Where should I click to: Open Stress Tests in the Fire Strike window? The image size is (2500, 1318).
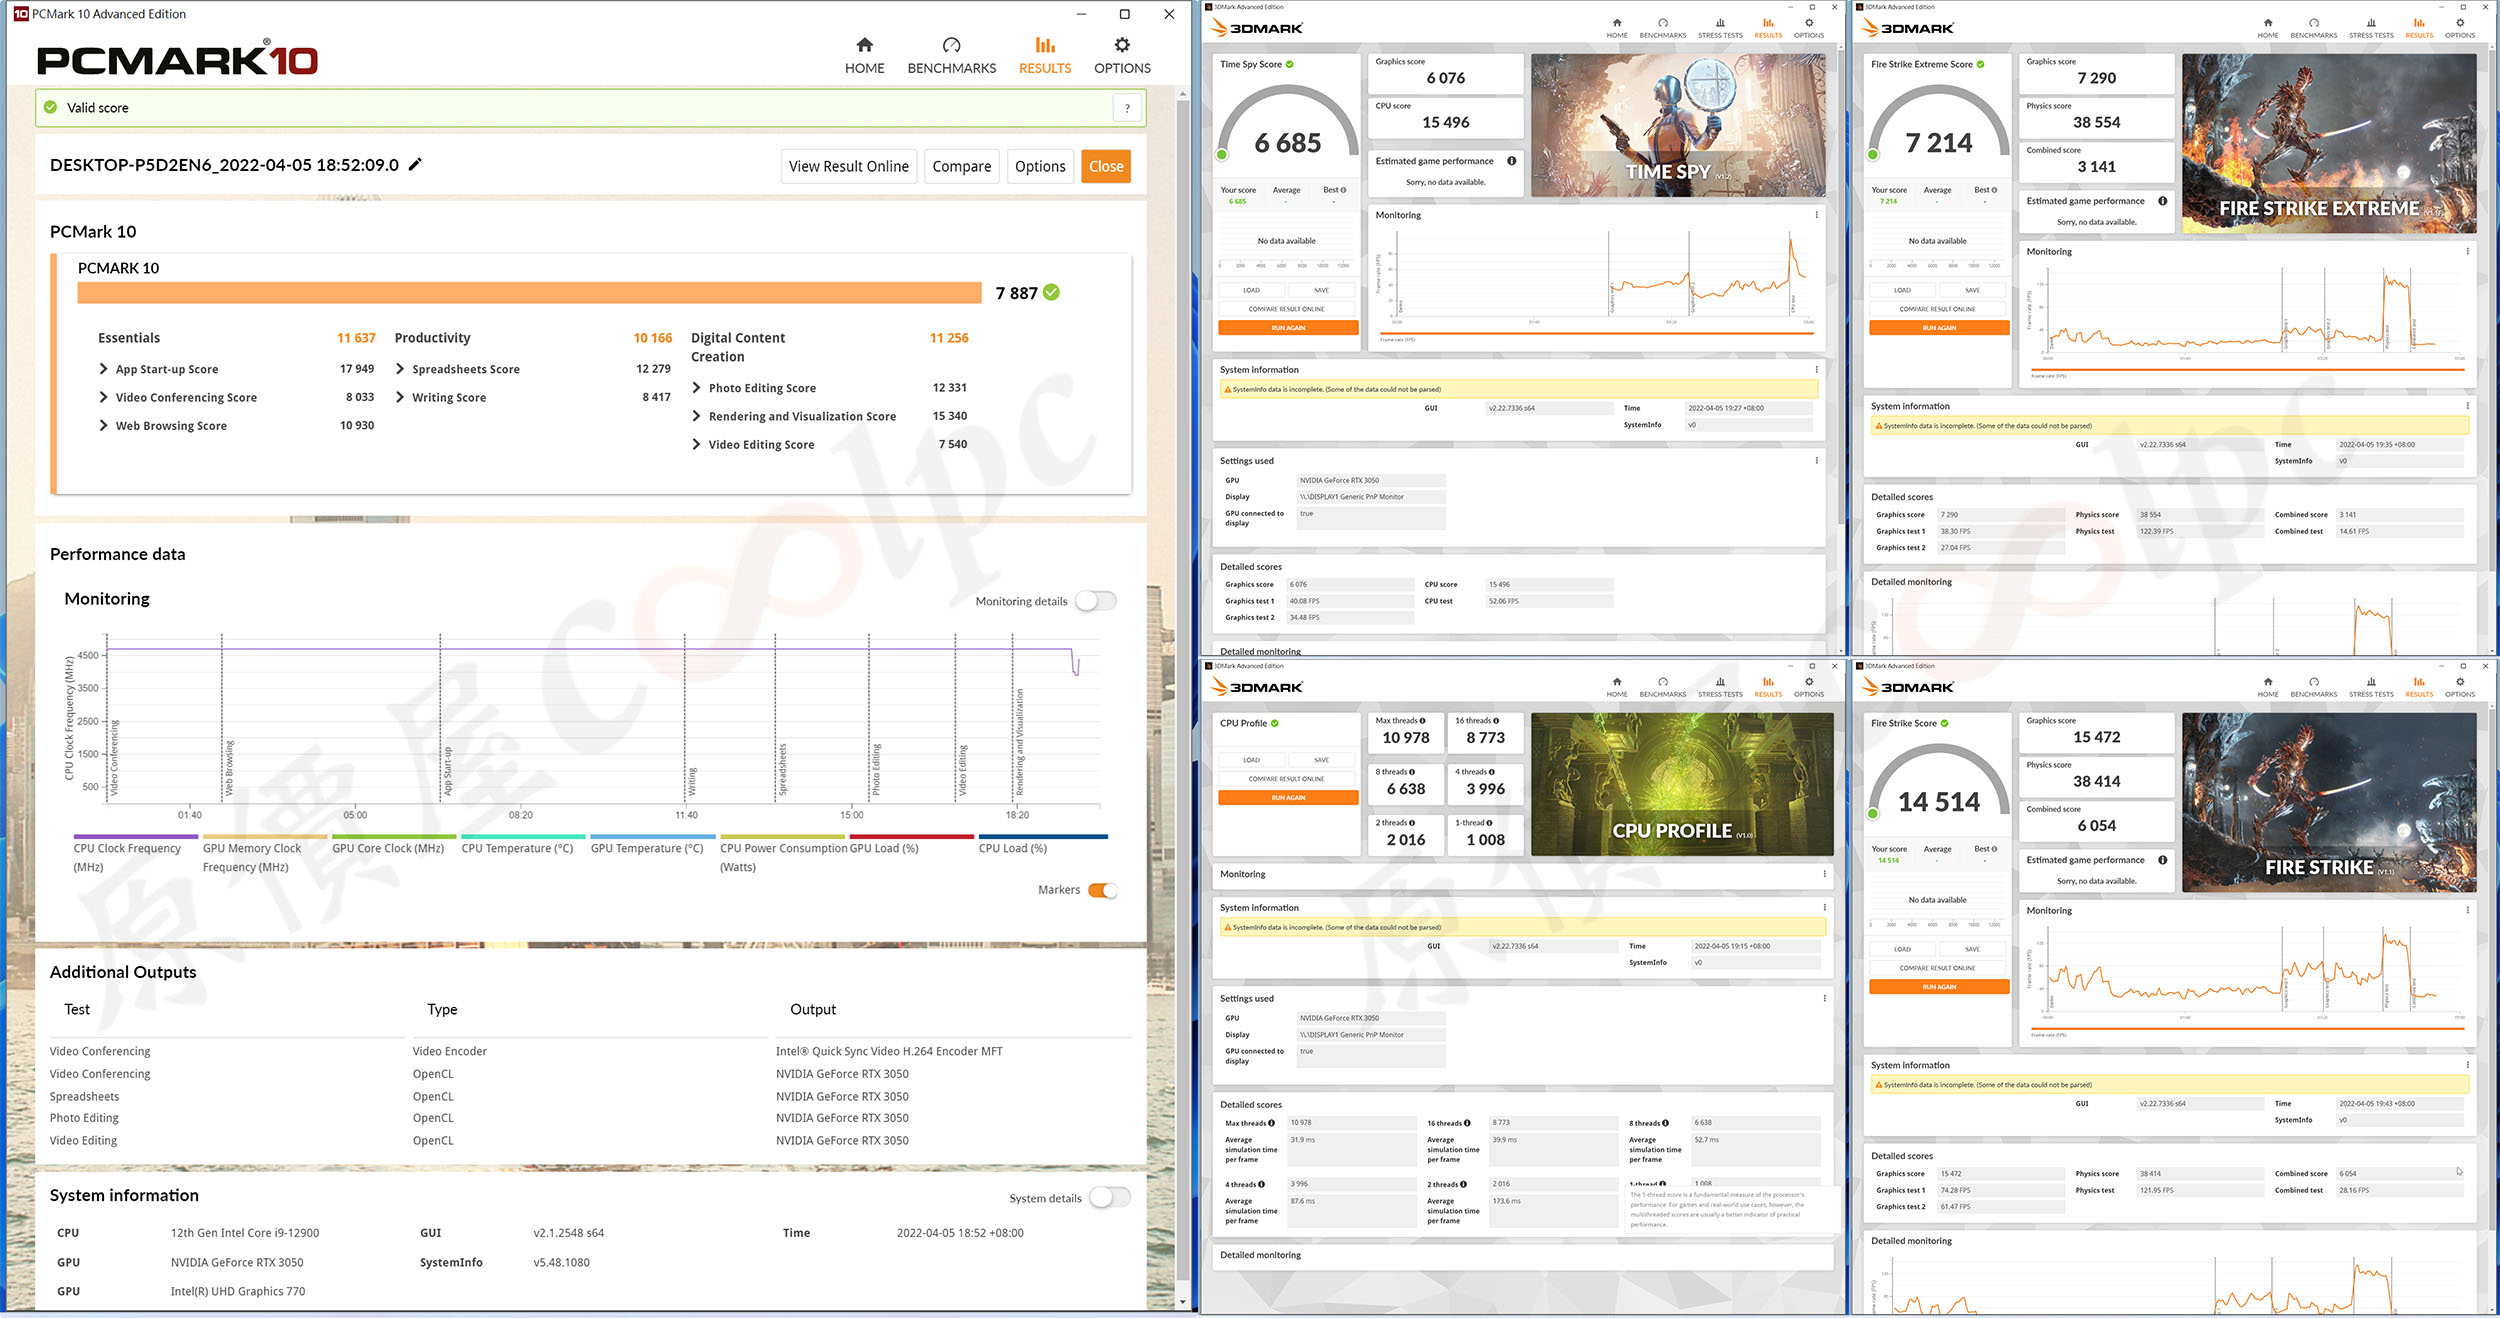[2371, 687]
